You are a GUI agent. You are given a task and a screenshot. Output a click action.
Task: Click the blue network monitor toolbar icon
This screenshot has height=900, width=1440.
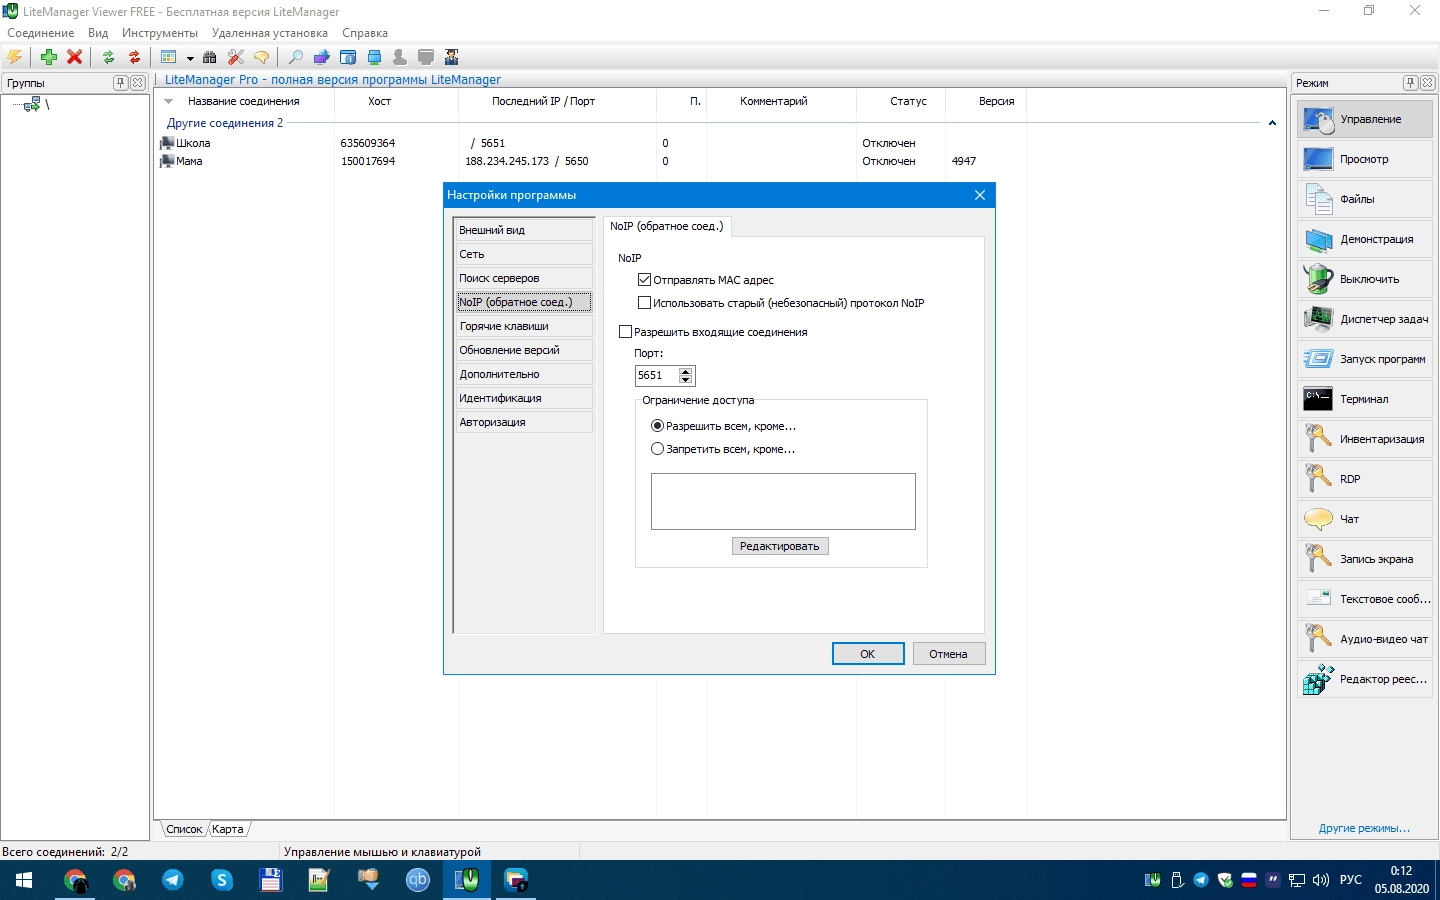click(x=374, y=57)
